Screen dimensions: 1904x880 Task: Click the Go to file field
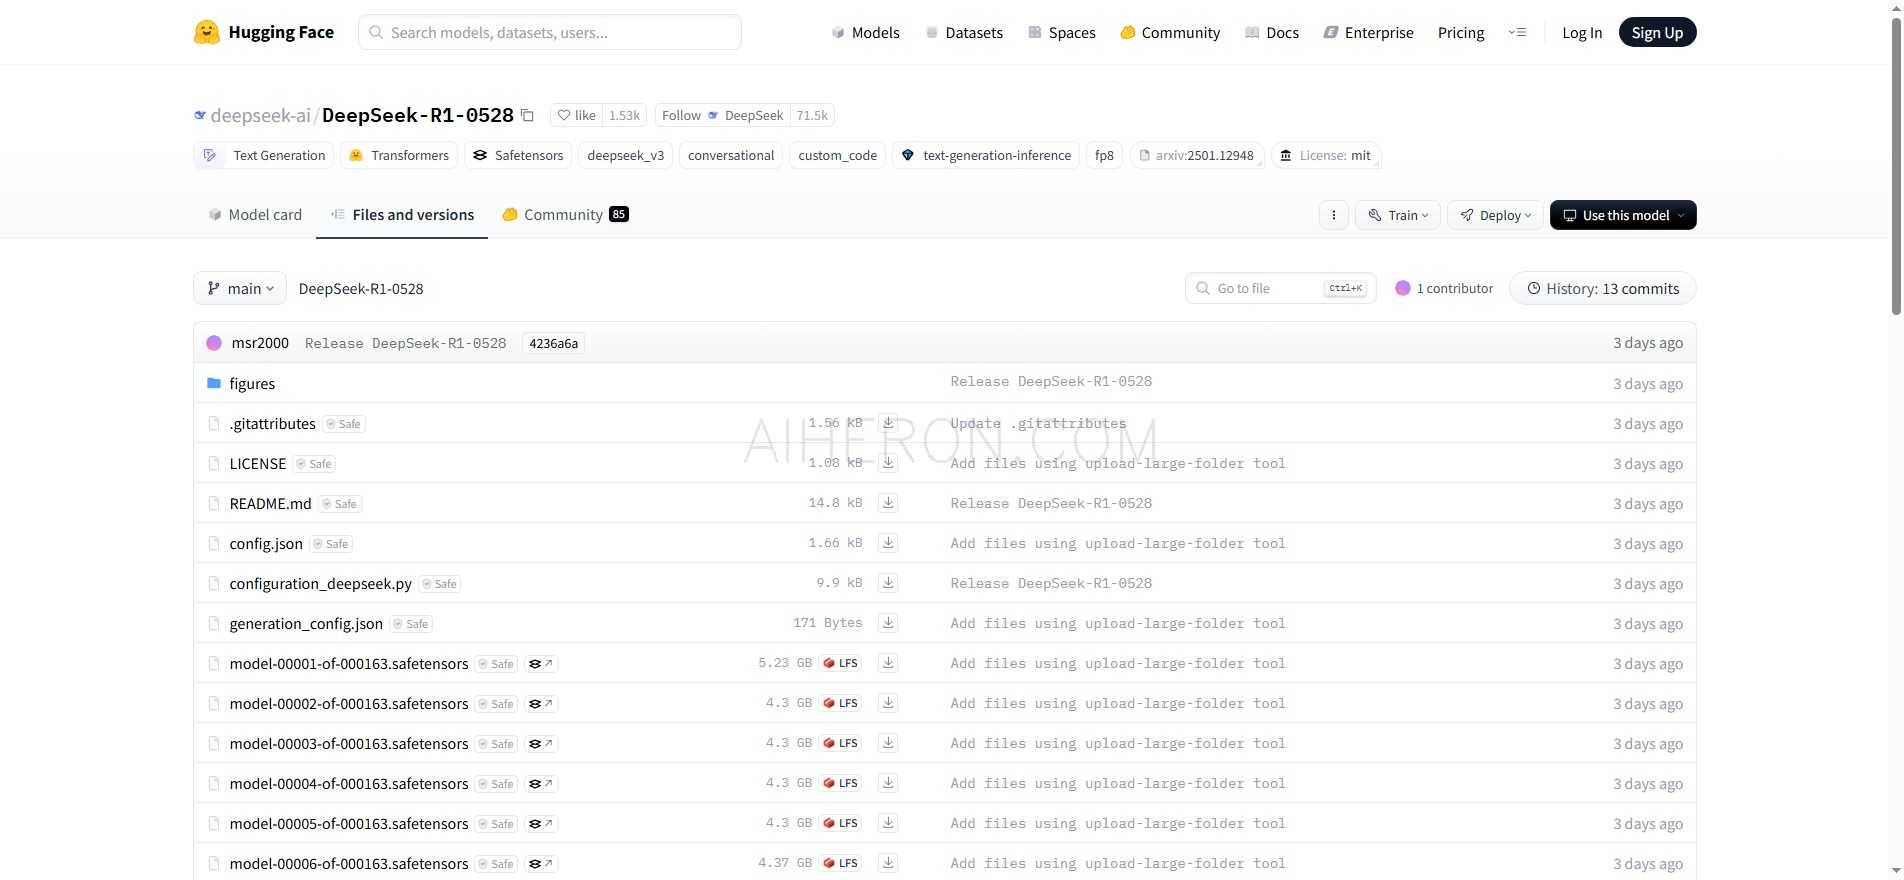tap(1281, 288)
